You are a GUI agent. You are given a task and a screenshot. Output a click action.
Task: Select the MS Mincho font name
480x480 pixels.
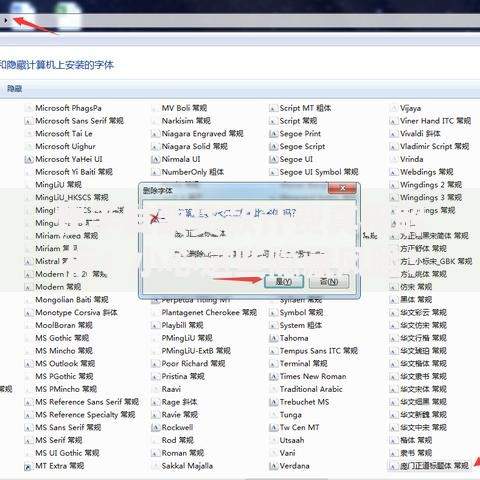tap(64, 351)
